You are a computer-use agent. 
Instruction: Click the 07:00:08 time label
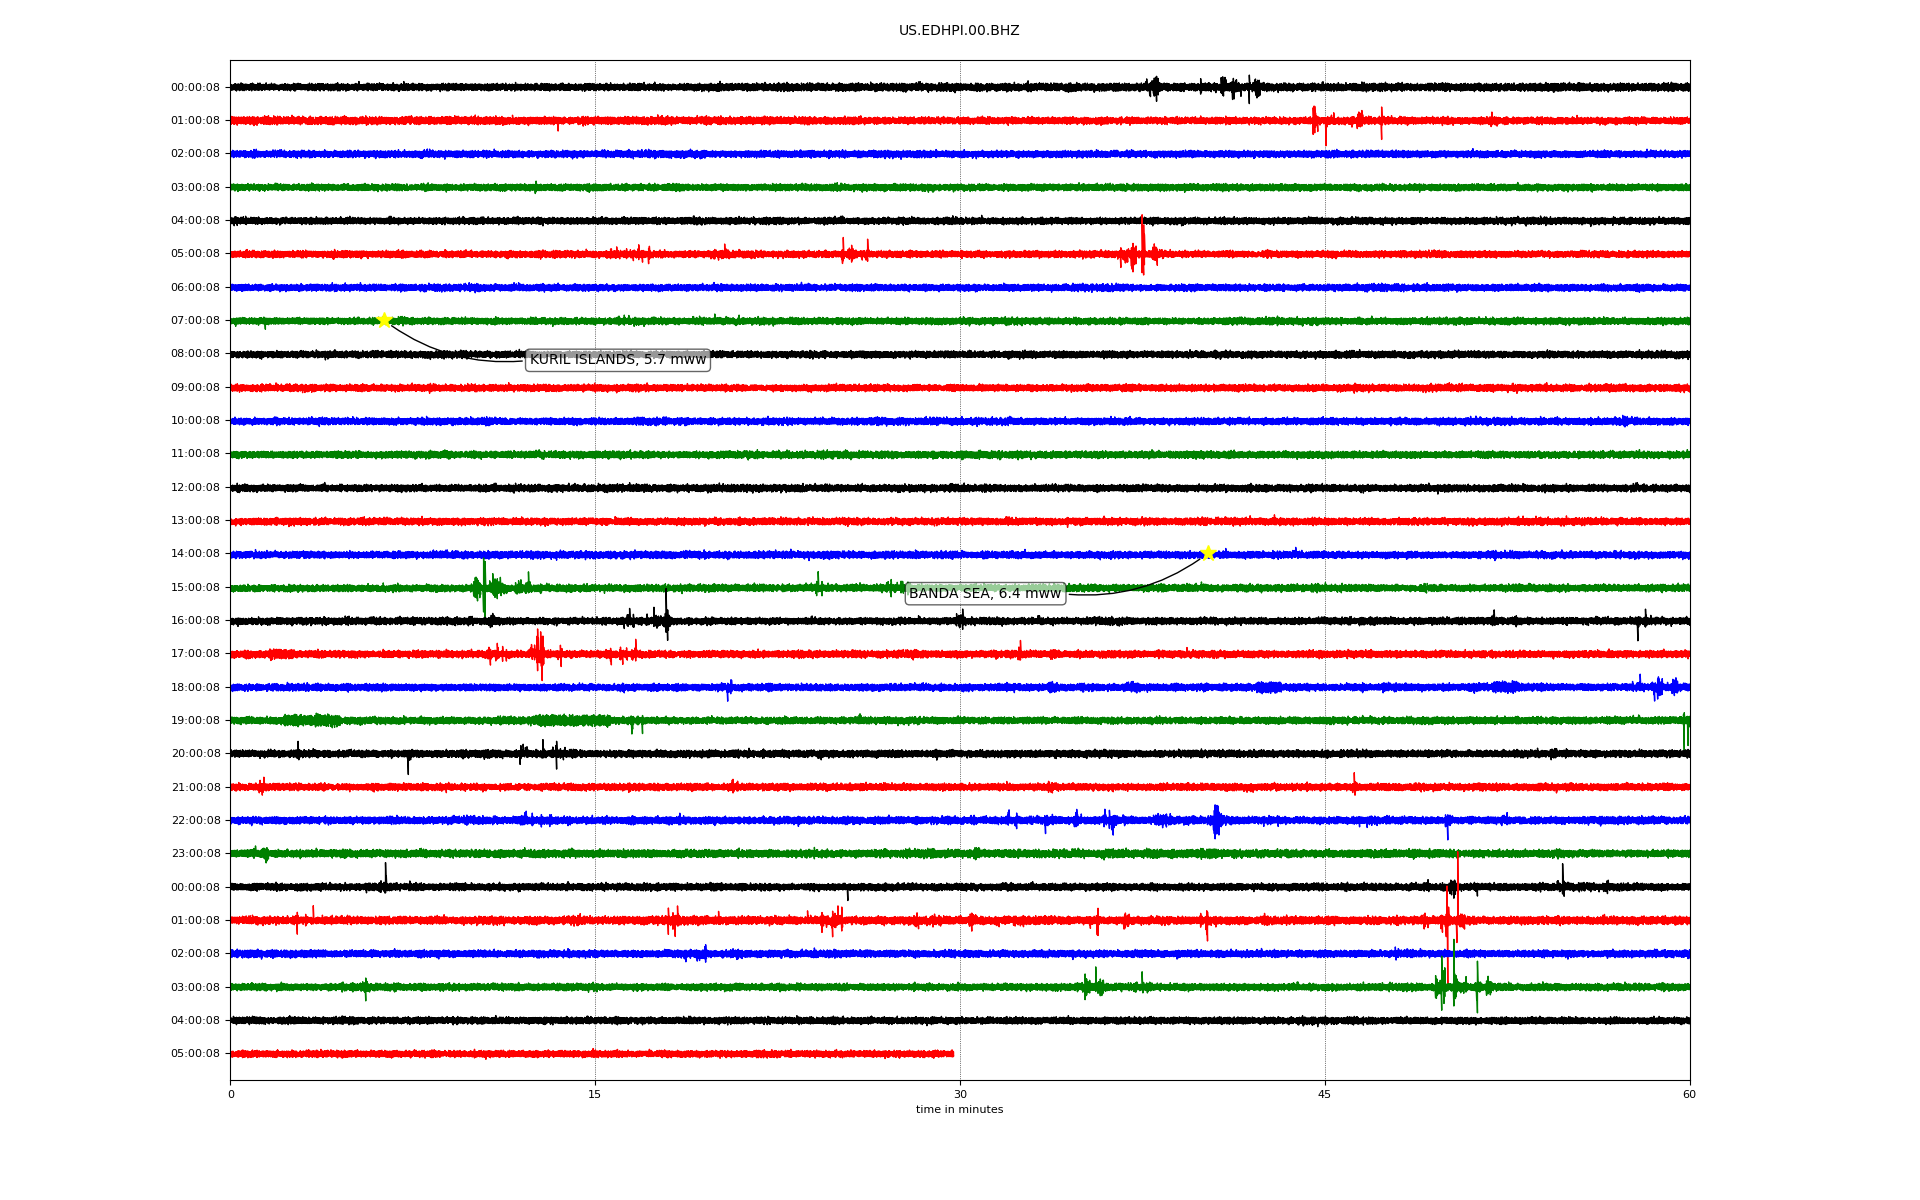(x=195, y=320)
